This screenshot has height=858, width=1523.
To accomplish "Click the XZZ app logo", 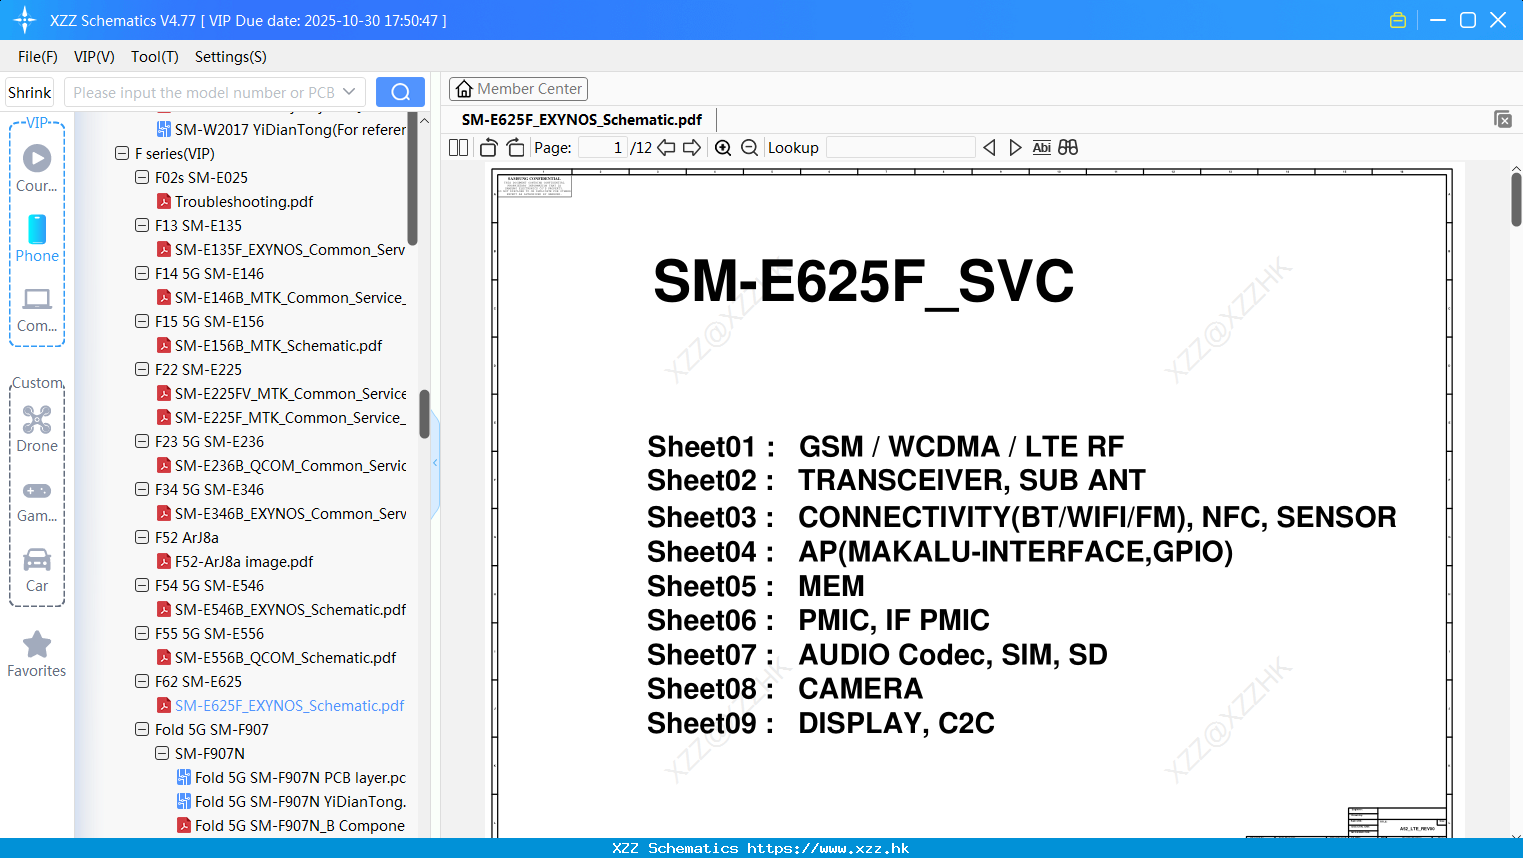I will pyautogui.click(x=25, y=20).
